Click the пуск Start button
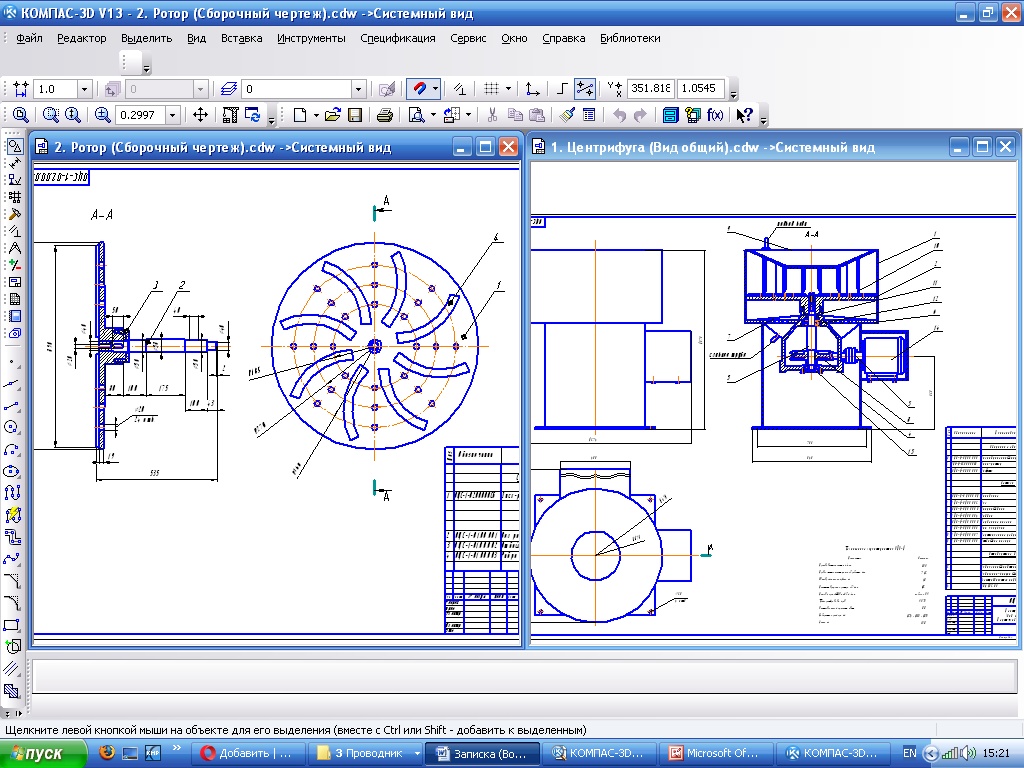Viewport: 1024px width, 768px height. click(43, 754)
